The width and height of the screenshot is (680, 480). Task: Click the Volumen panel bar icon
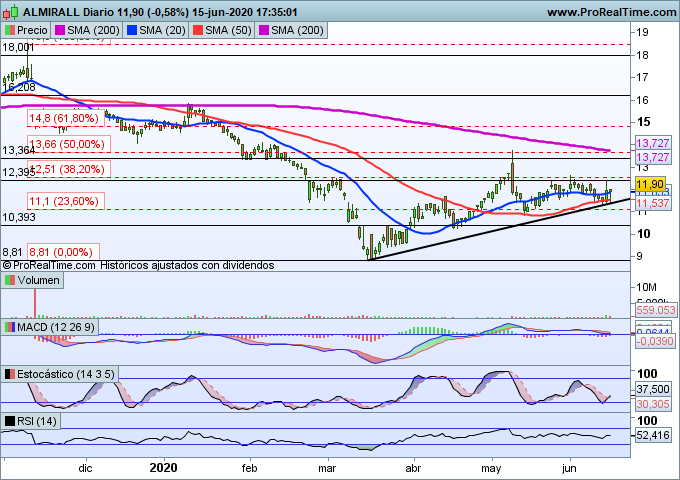click(10, 282)
